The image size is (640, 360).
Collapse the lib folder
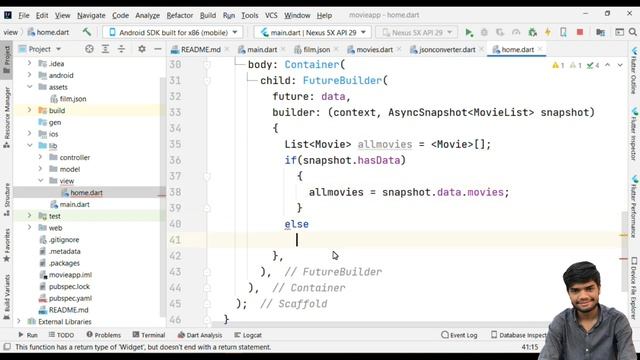pos(29,145)
